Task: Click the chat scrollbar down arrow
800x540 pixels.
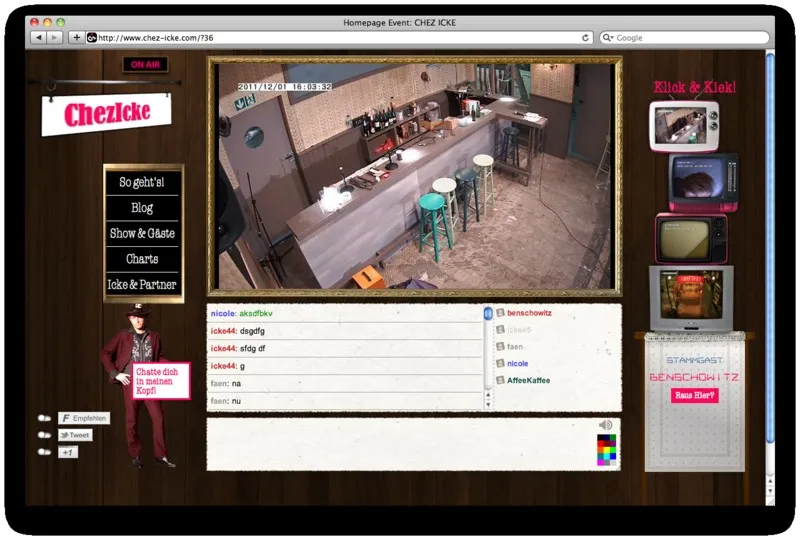Action: [488, 404]
